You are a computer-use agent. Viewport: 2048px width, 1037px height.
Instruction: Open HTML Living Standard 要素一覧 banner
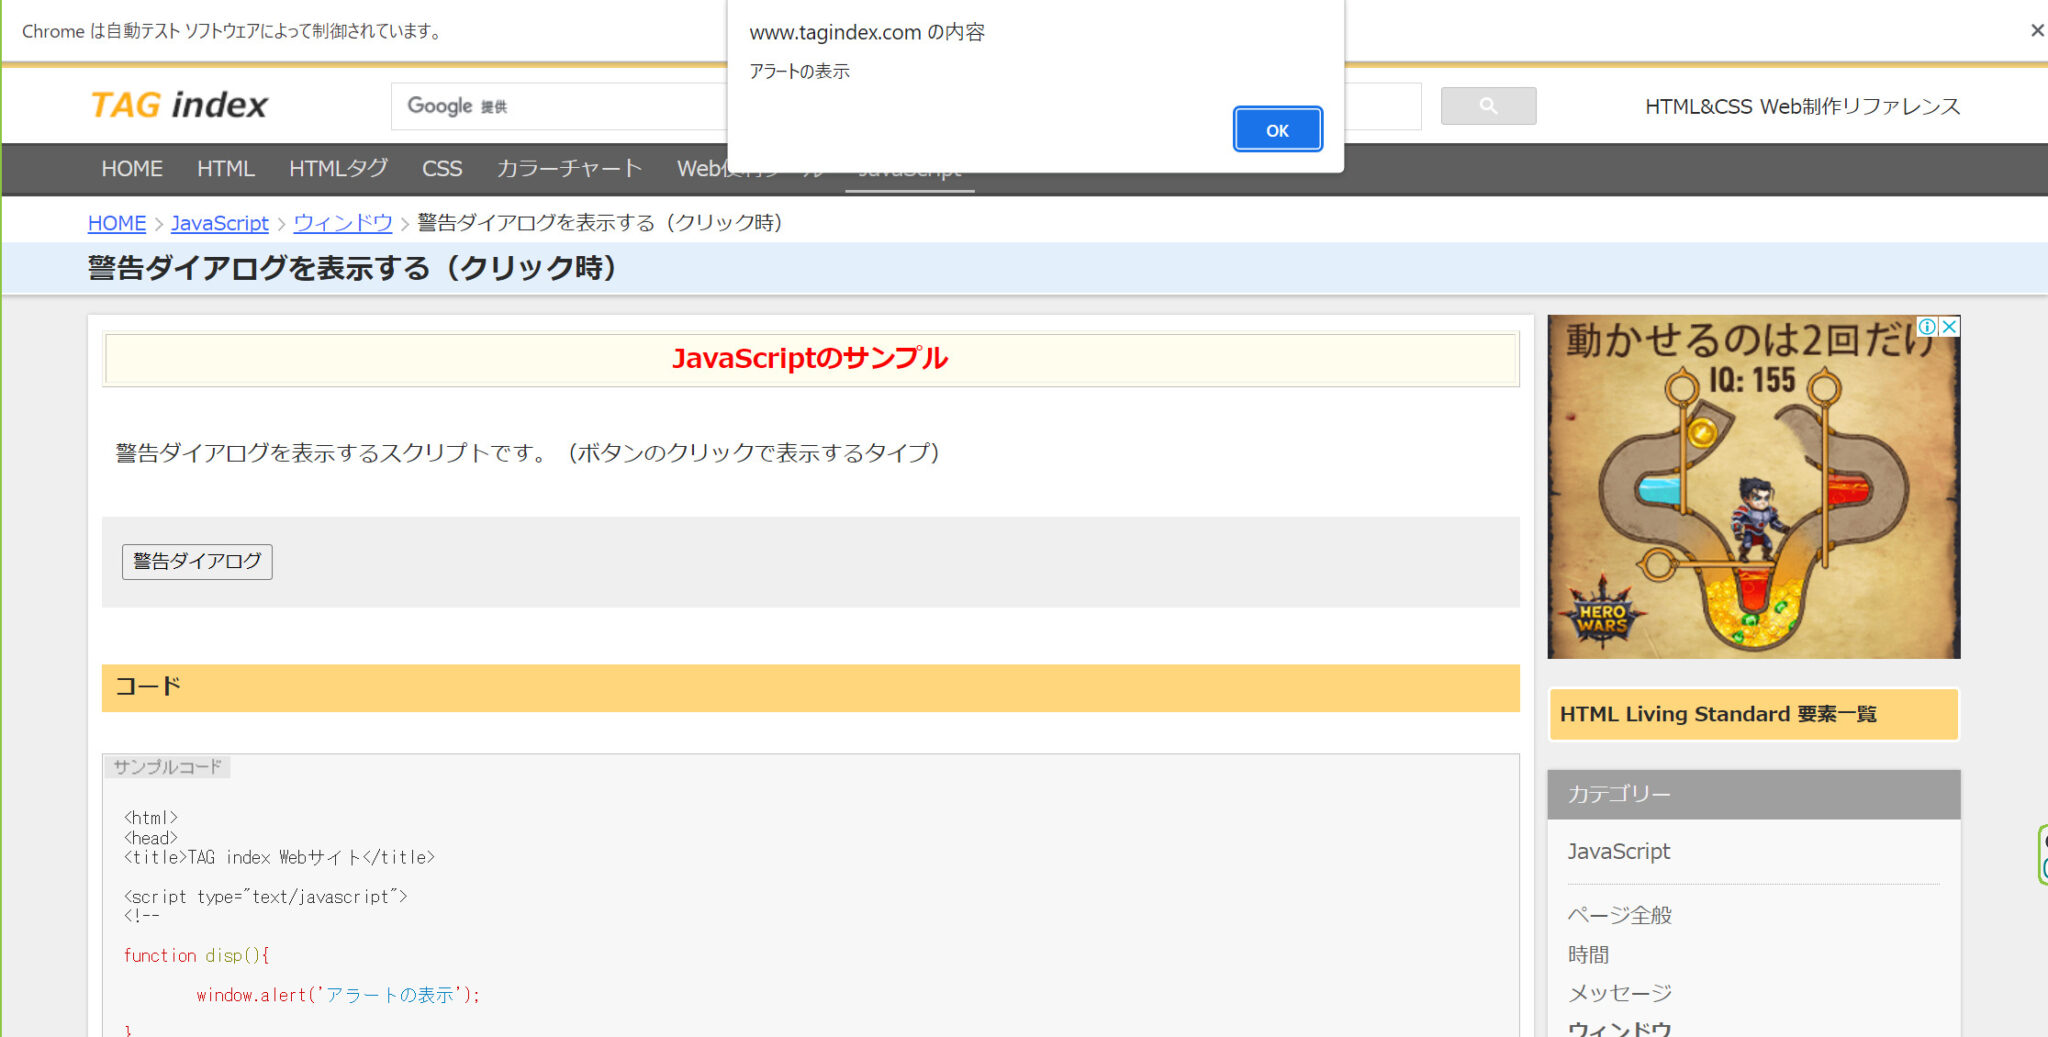[1752, 714]
